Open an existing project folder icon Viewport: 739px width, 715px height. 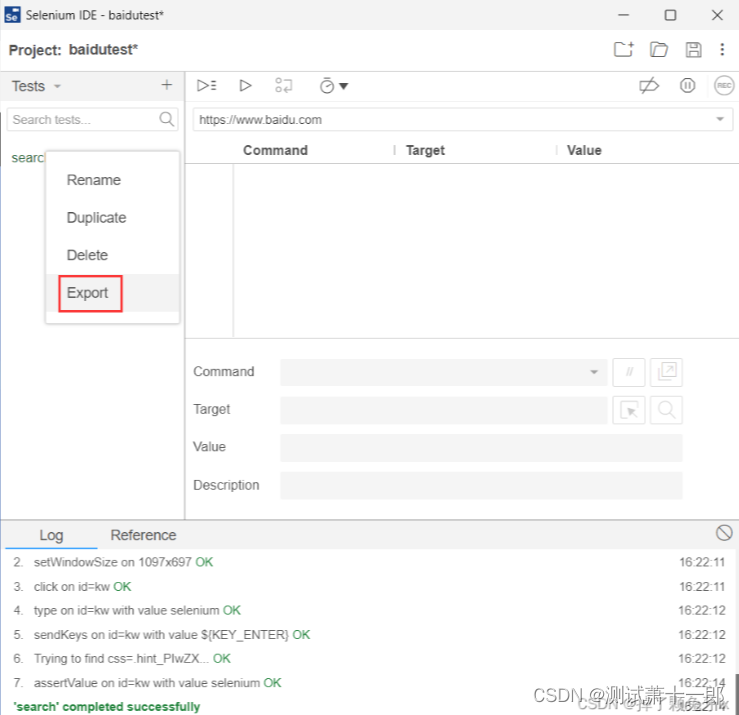(x=658, y=49)
